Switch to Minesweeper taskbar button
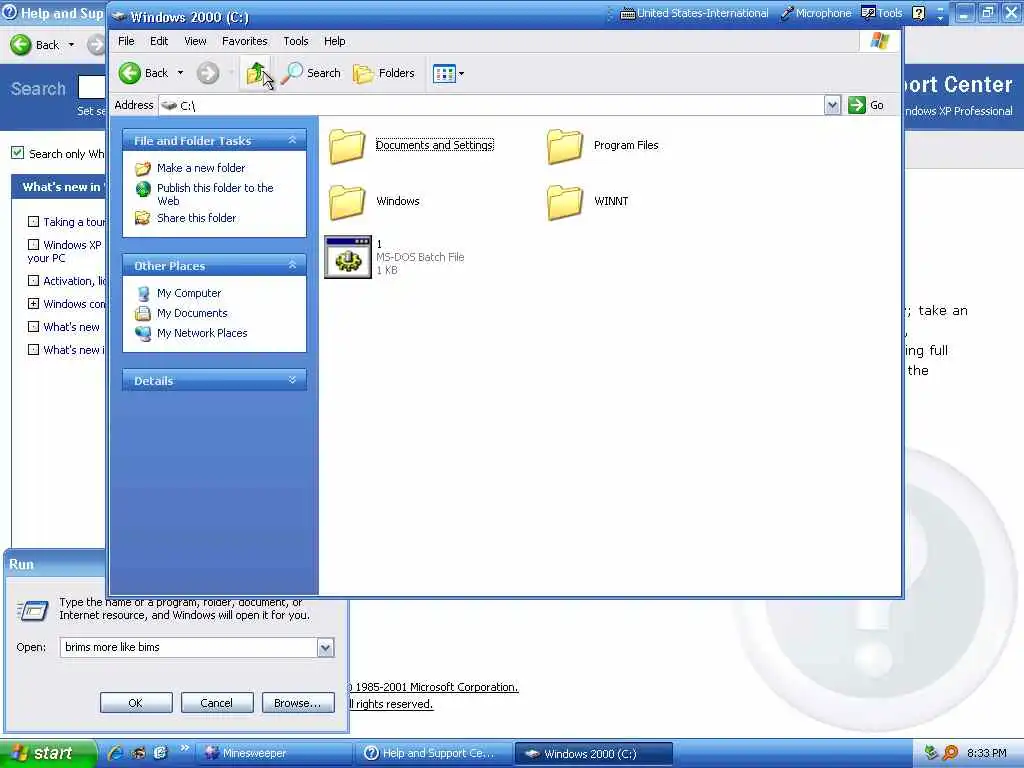 (274, 753)
